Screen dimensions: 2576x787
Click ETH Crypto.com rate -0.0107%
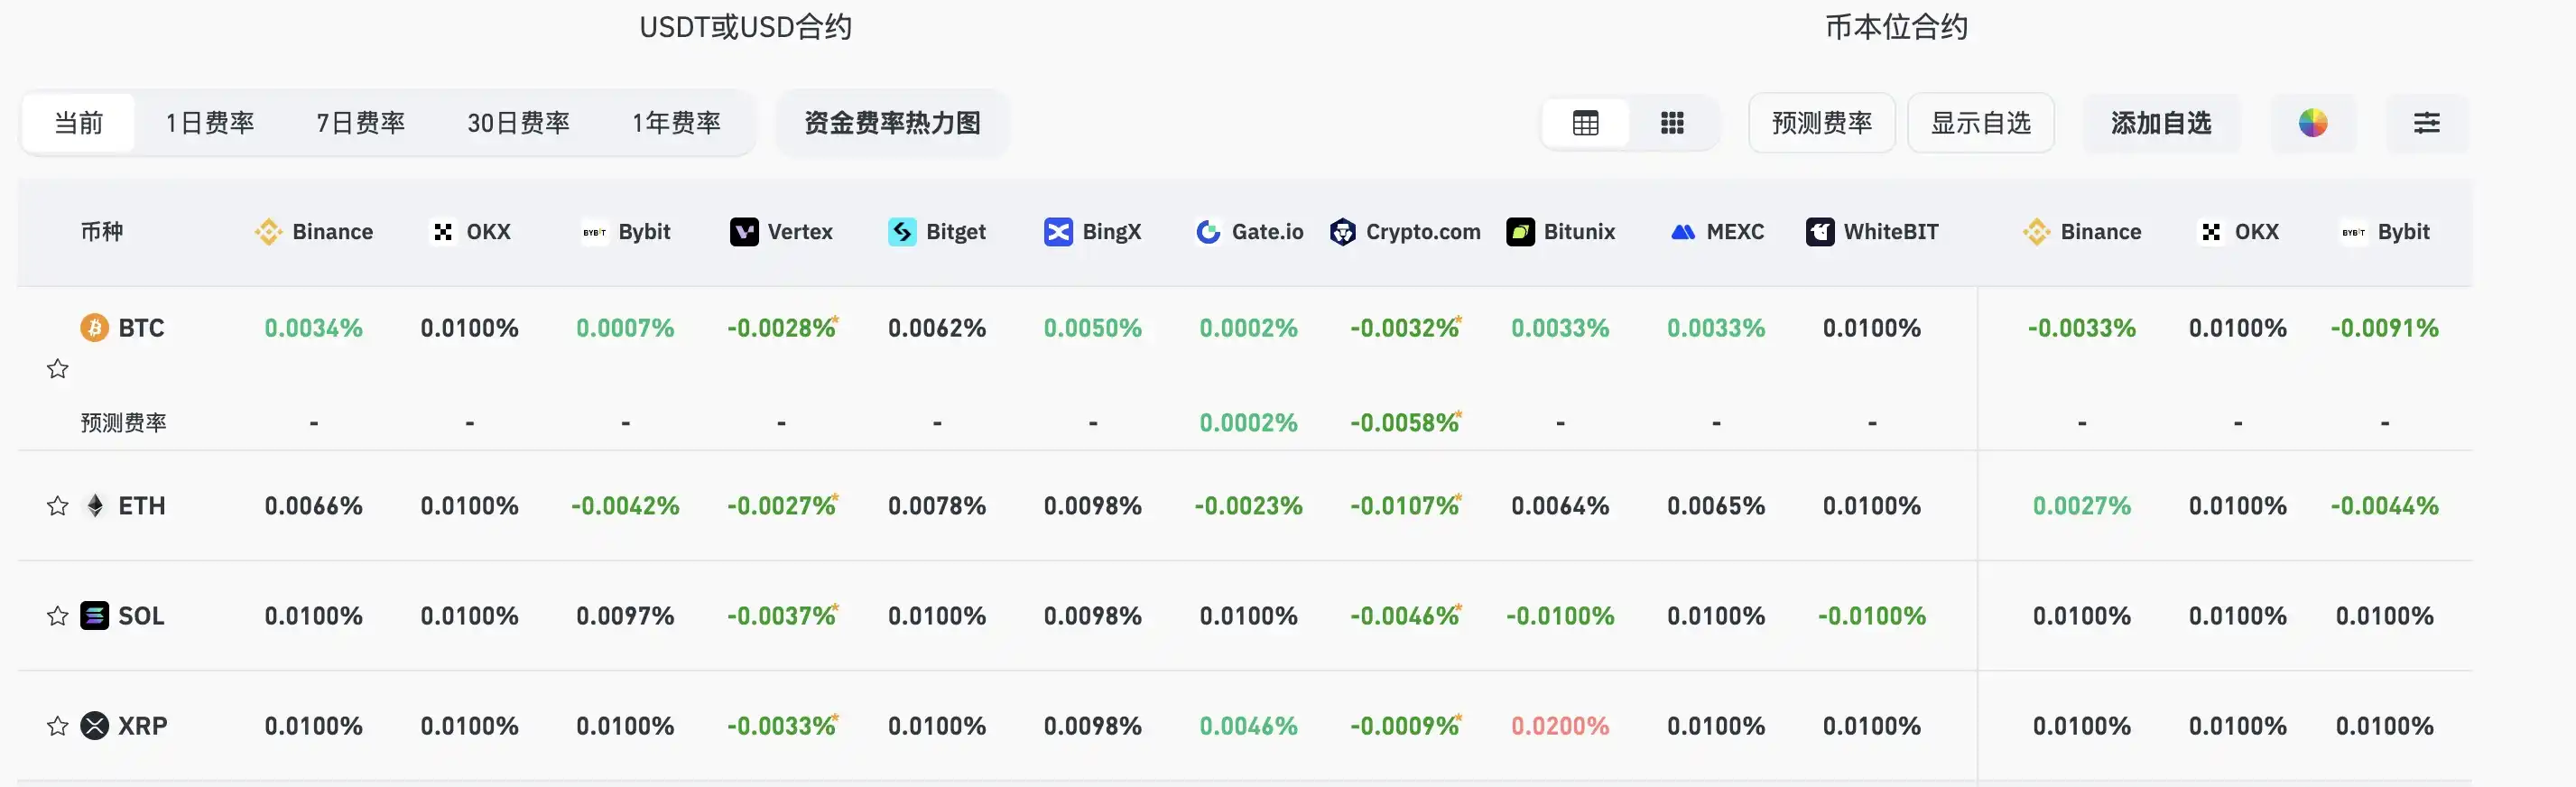pyautogui.click(x=1405, y=506)
